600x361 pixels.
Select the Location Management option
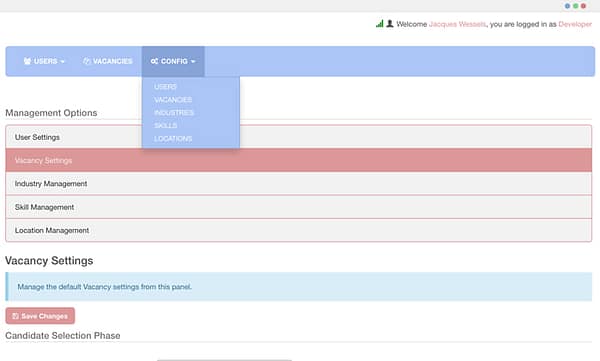(298, 230)
